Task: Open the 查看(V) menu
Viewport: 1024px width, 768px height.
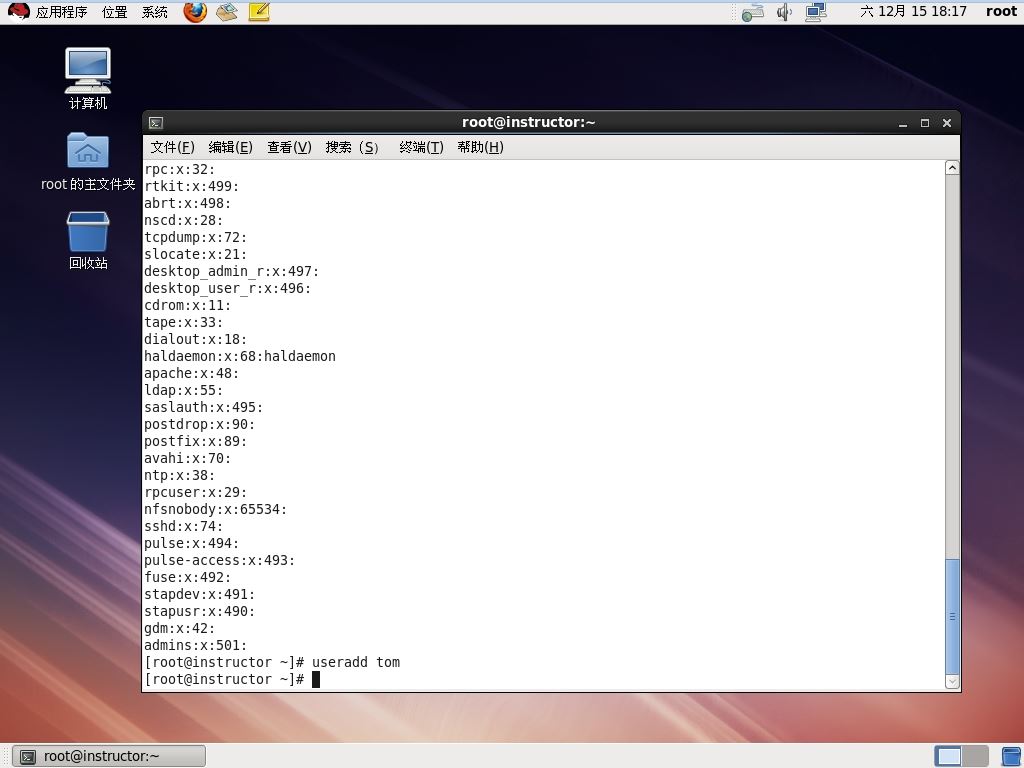Action: [x=289, y=147]
